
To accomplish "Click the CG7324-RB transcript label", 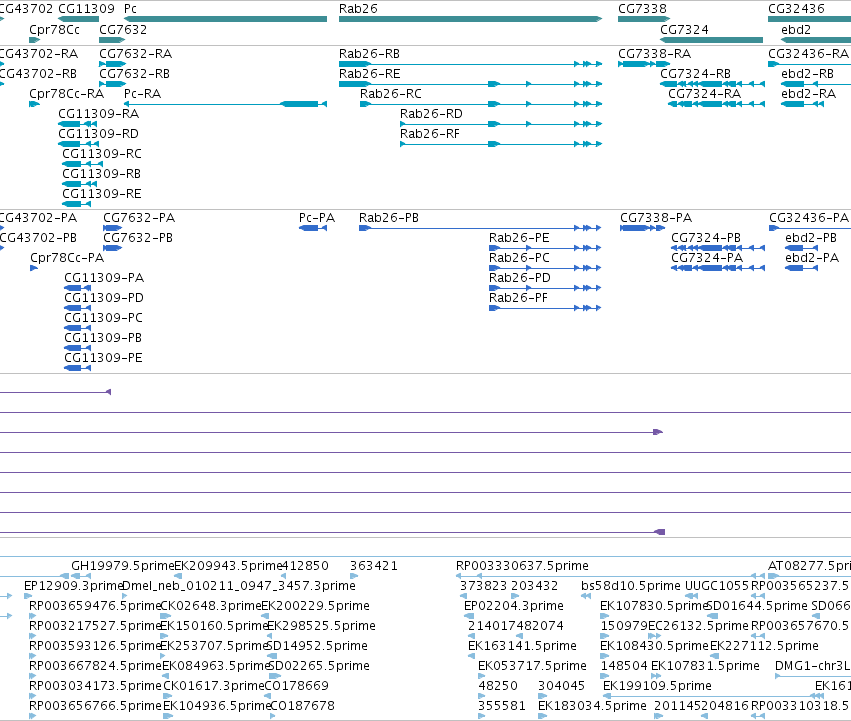I will [x=695, y=74].
